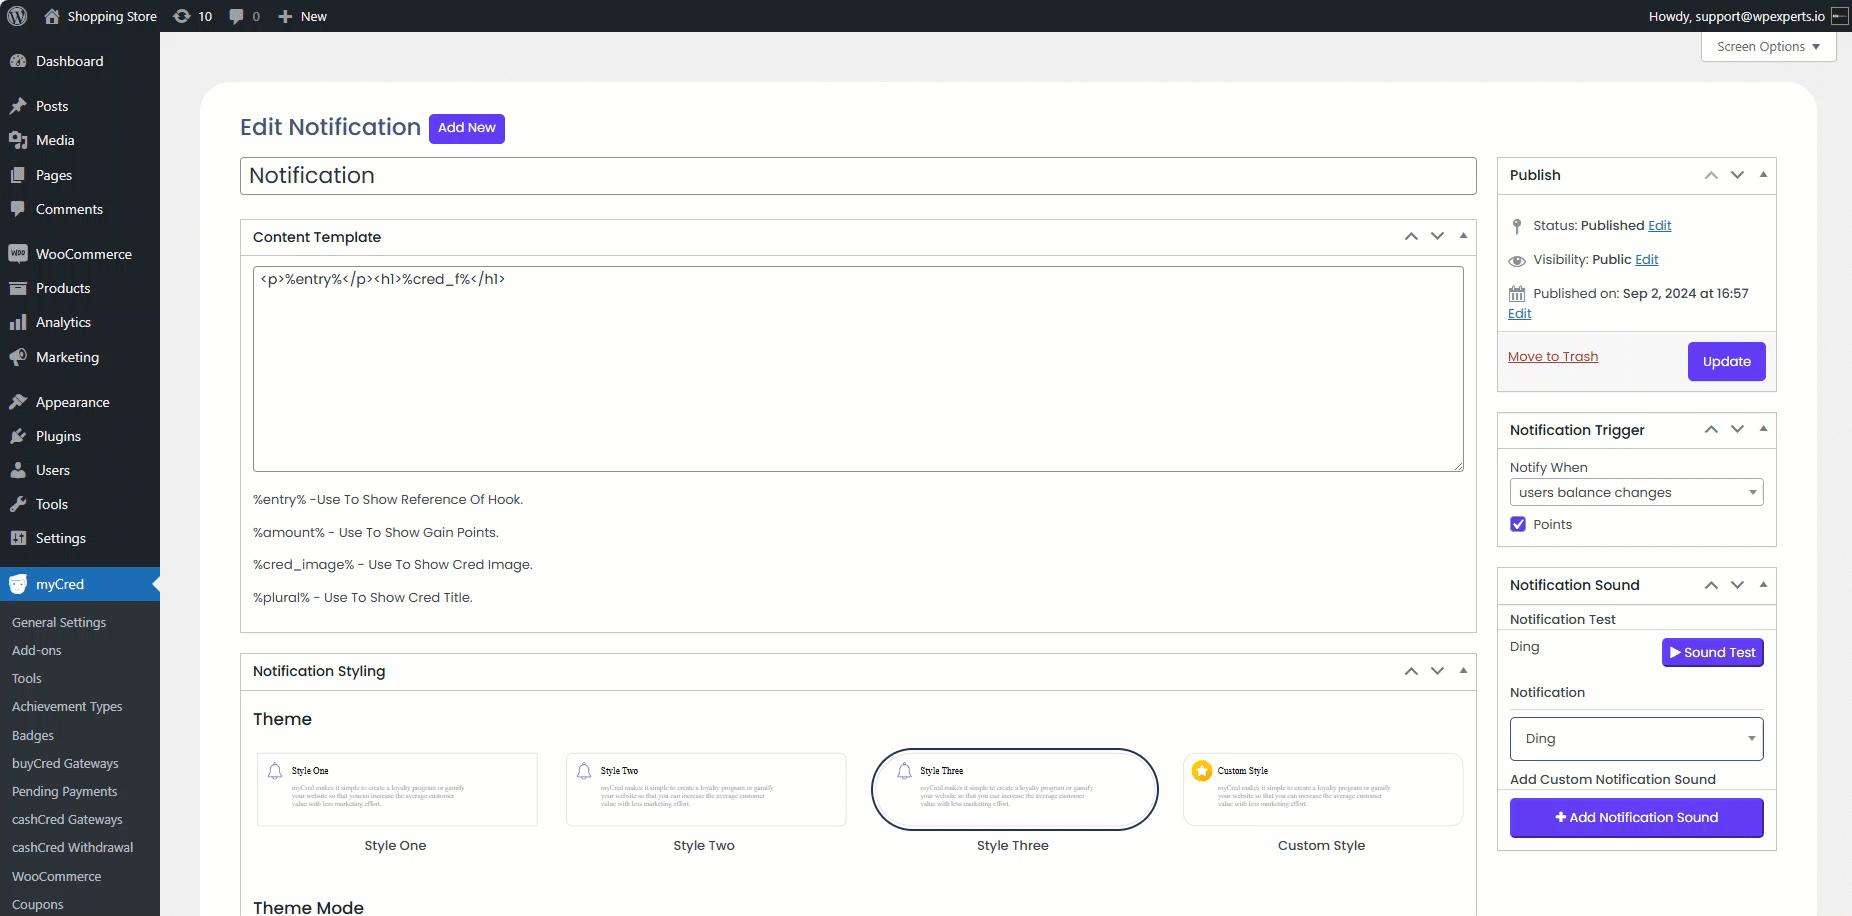The width and height of the screenshot is (1852, 916).
Task: Click the comments bubble icon in admin bar
Action: (x=236, y=16)
